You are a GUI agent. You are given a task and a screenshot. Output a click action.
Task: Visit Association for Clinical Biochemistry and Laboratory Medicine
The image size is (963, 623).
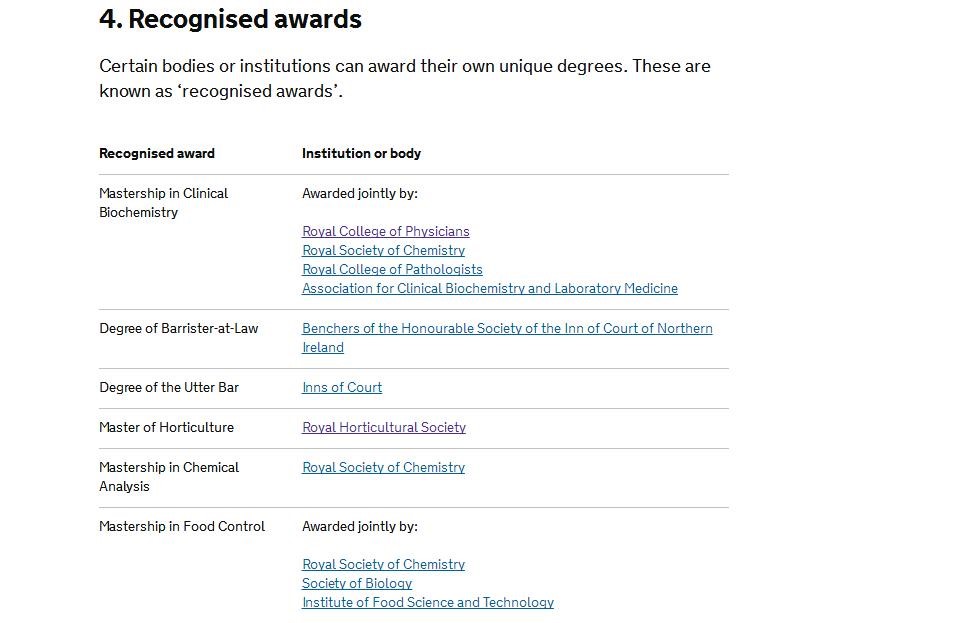pyautogui.click(x=489, y=288)
